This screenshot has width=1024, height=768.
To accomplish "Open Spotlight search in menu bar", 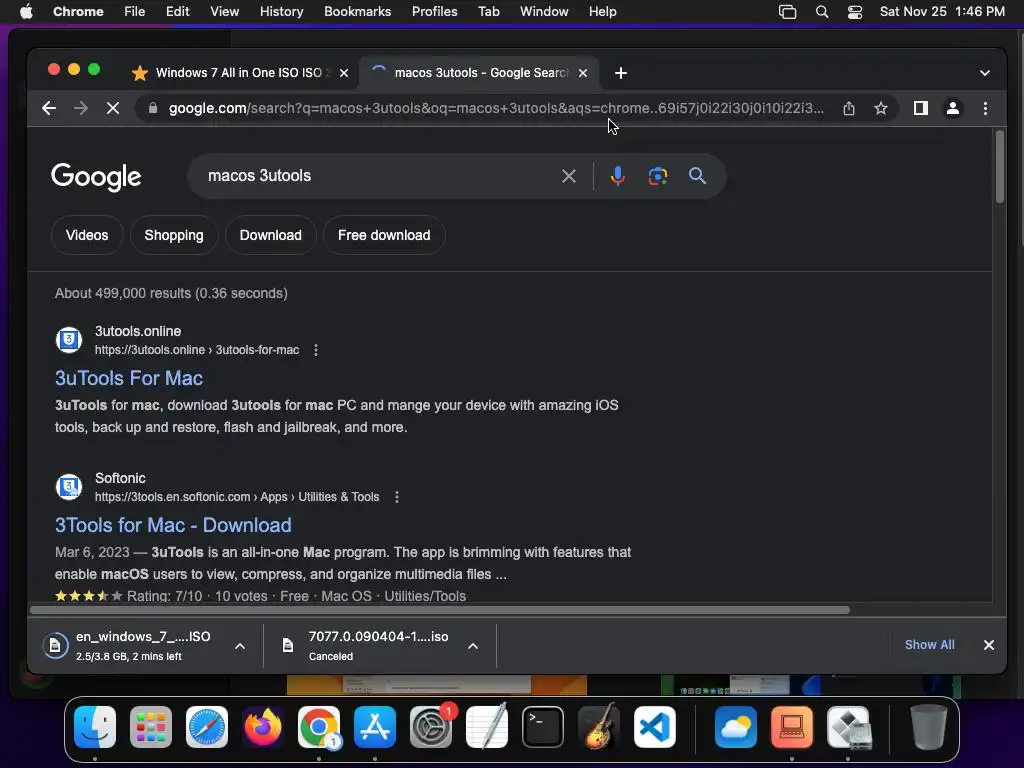I will 822,12.
